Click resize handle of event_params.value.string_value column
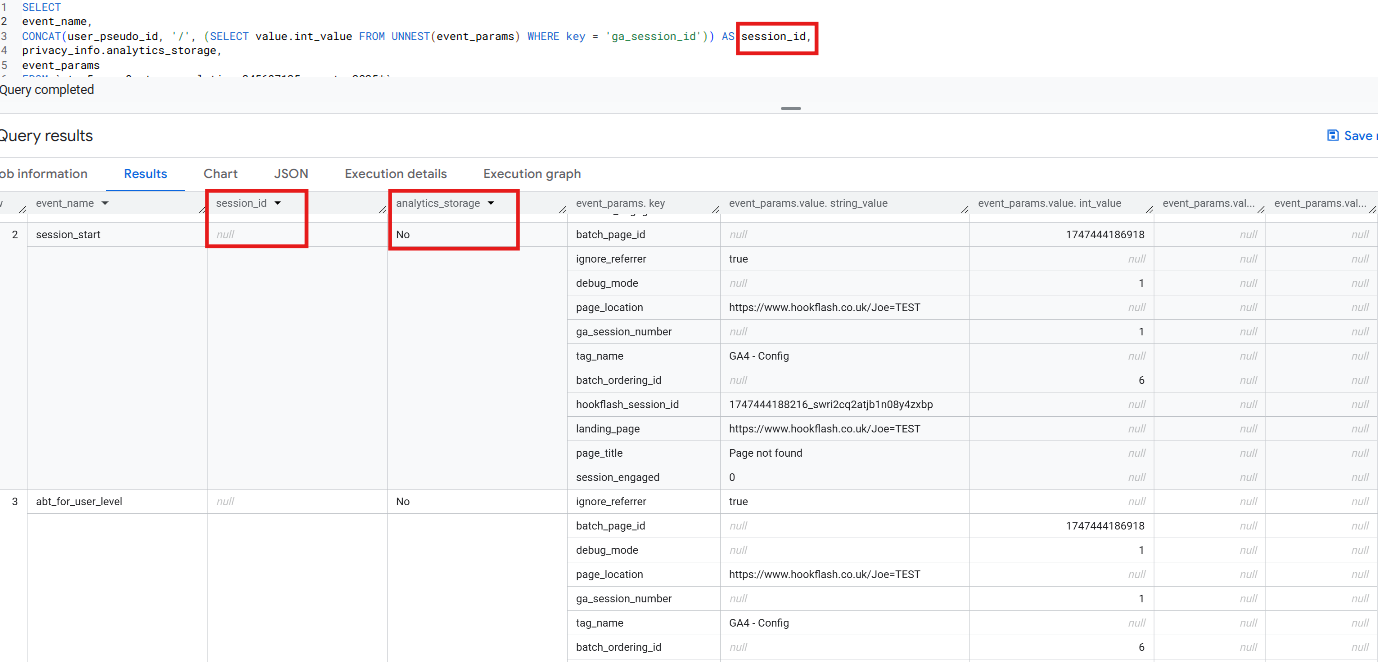1378x662 pixels. tap(964, 209)
